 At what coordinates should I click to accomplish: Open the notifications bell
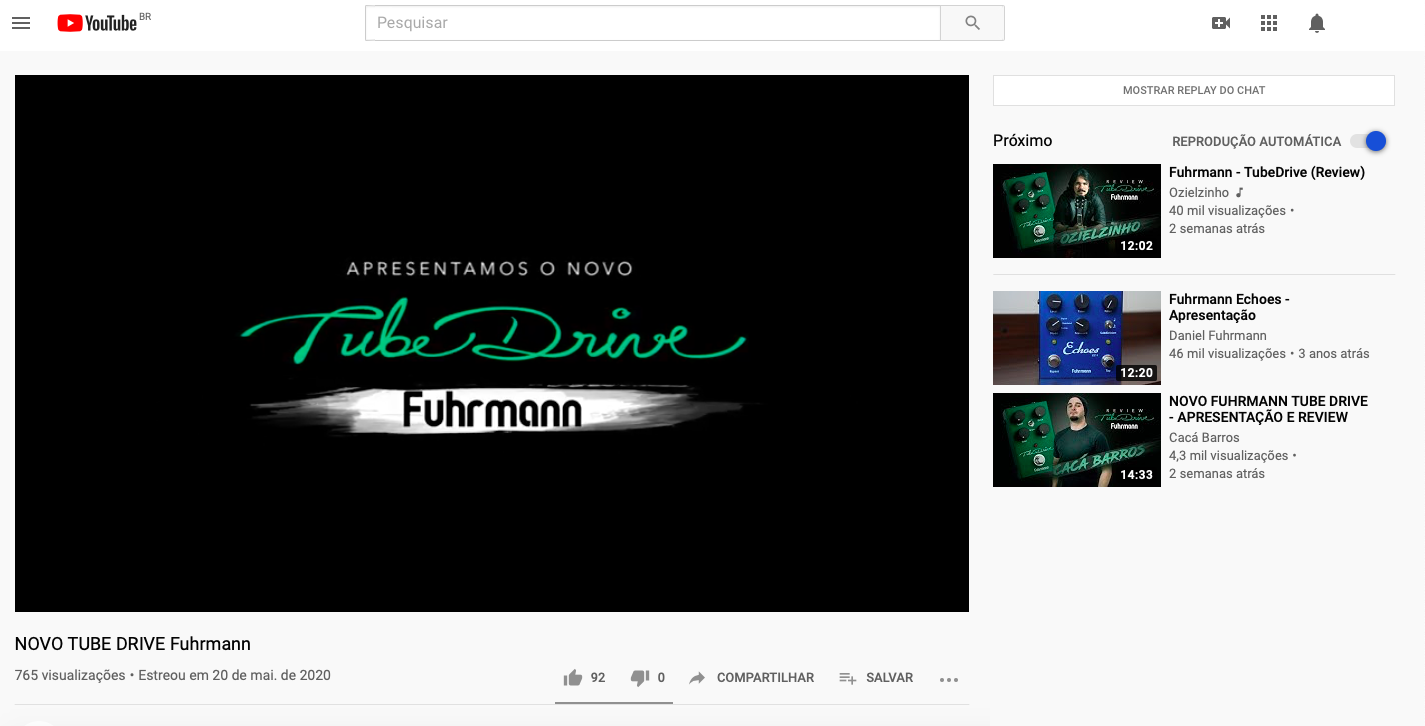tap(1317, 23)
